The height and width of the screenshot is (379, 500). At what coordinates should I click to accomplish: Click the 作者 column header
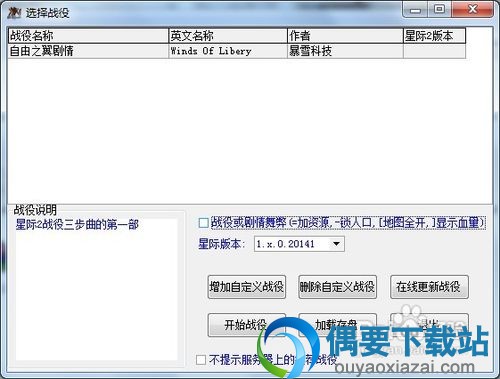(x=345, y=36)
